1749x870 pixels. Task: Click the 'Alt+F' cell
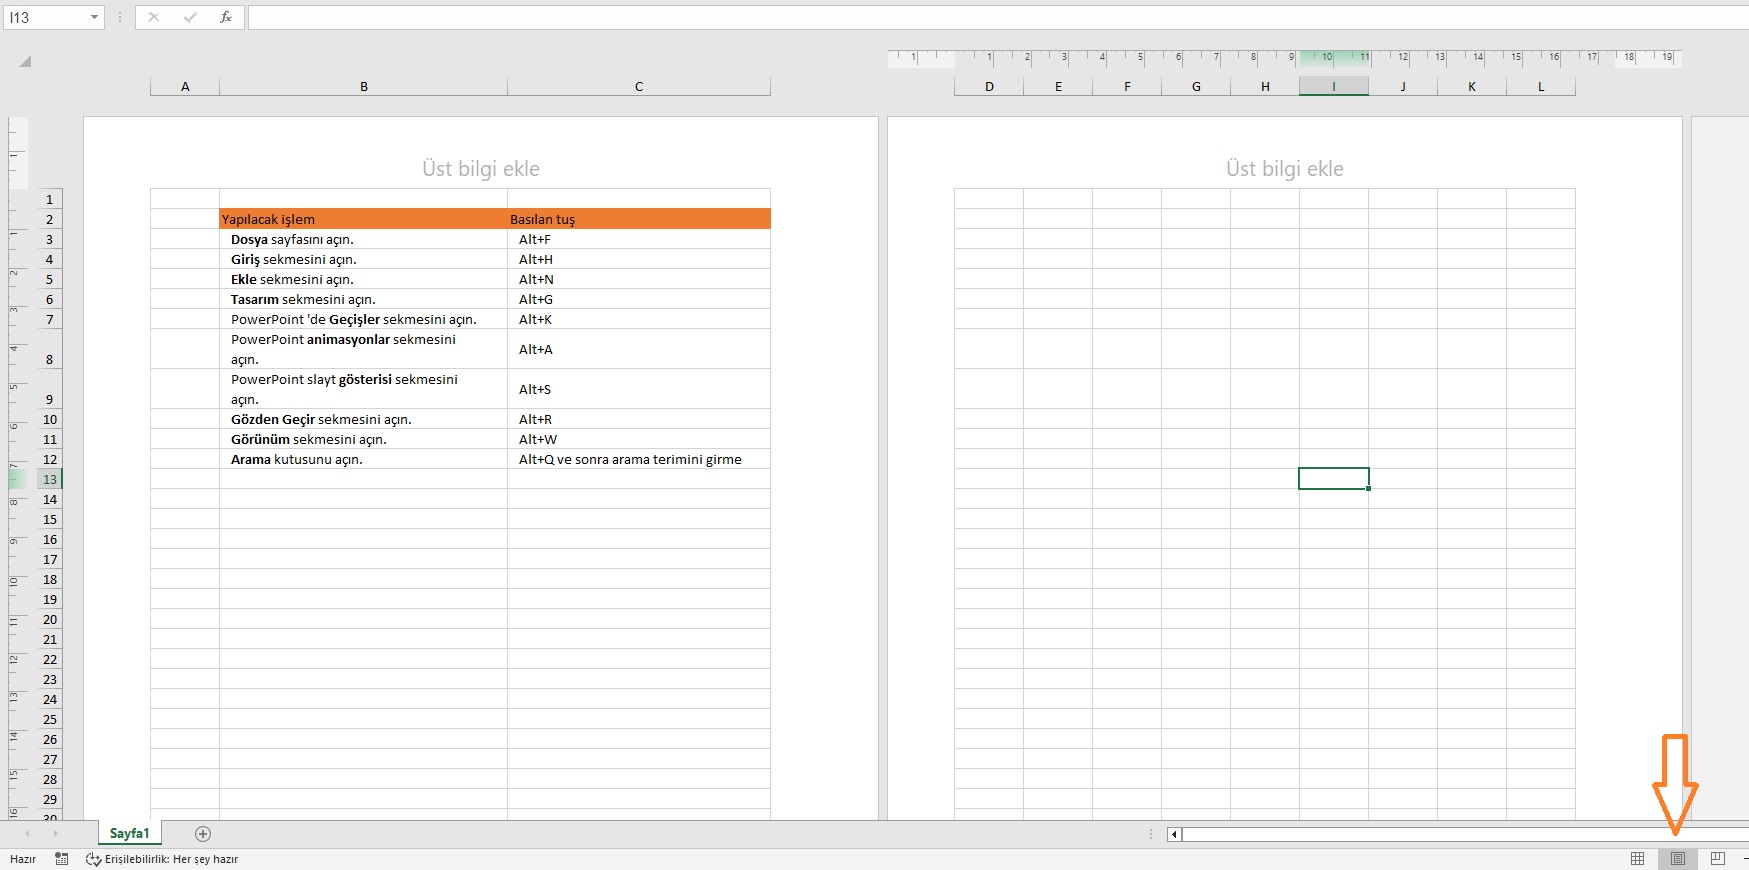639,239
